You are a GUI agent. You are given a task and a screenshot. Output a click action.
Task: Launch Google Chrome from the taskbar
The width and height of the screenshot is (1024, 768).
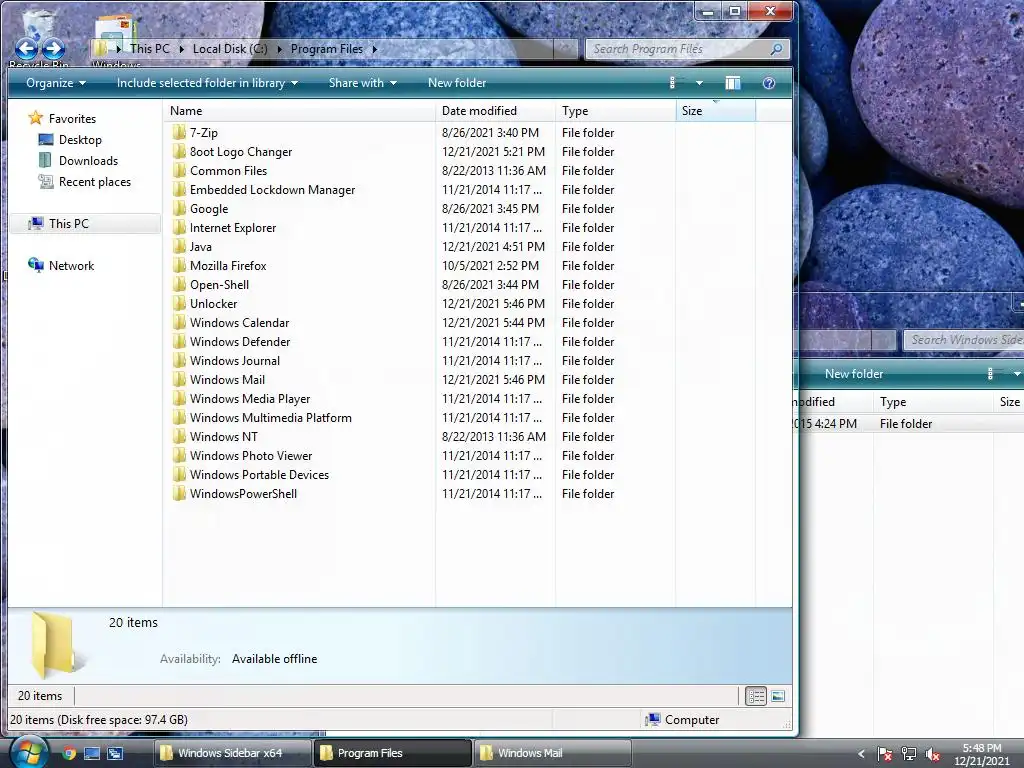[69, 753]
